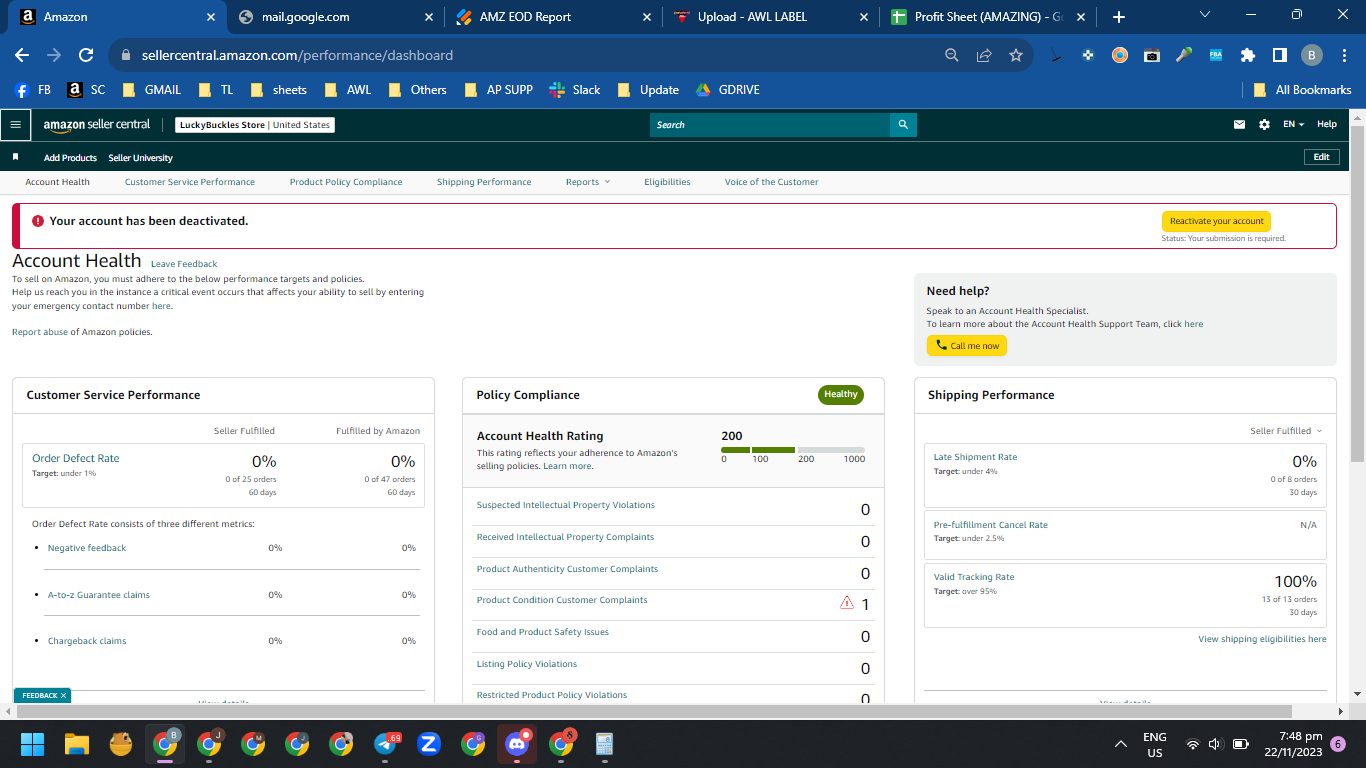
Task: Open the Calculator from the taskbar
Action: (604, 744)
